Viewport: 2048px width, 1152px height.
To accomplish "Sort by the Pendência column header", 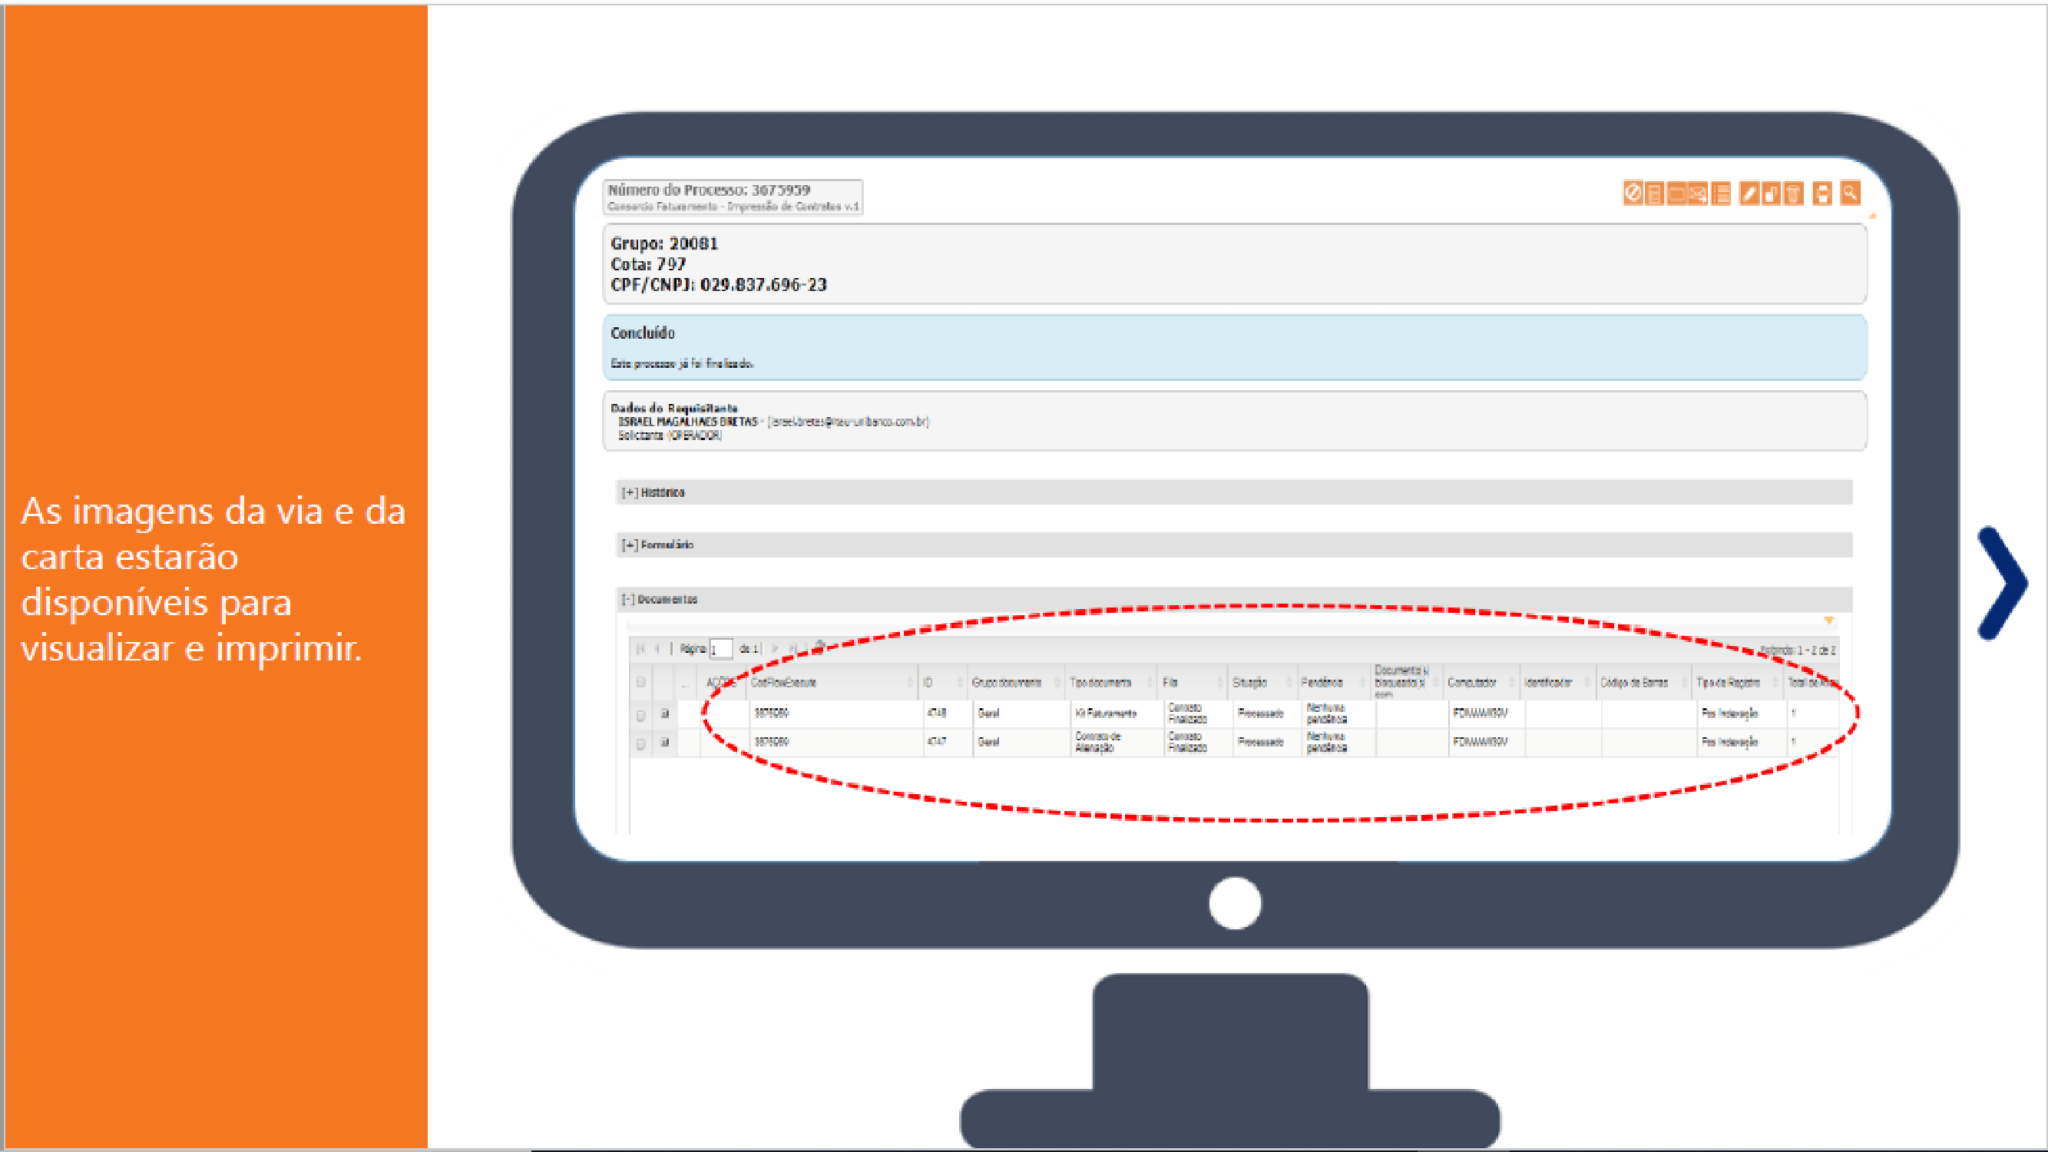I will (1334, 683).
